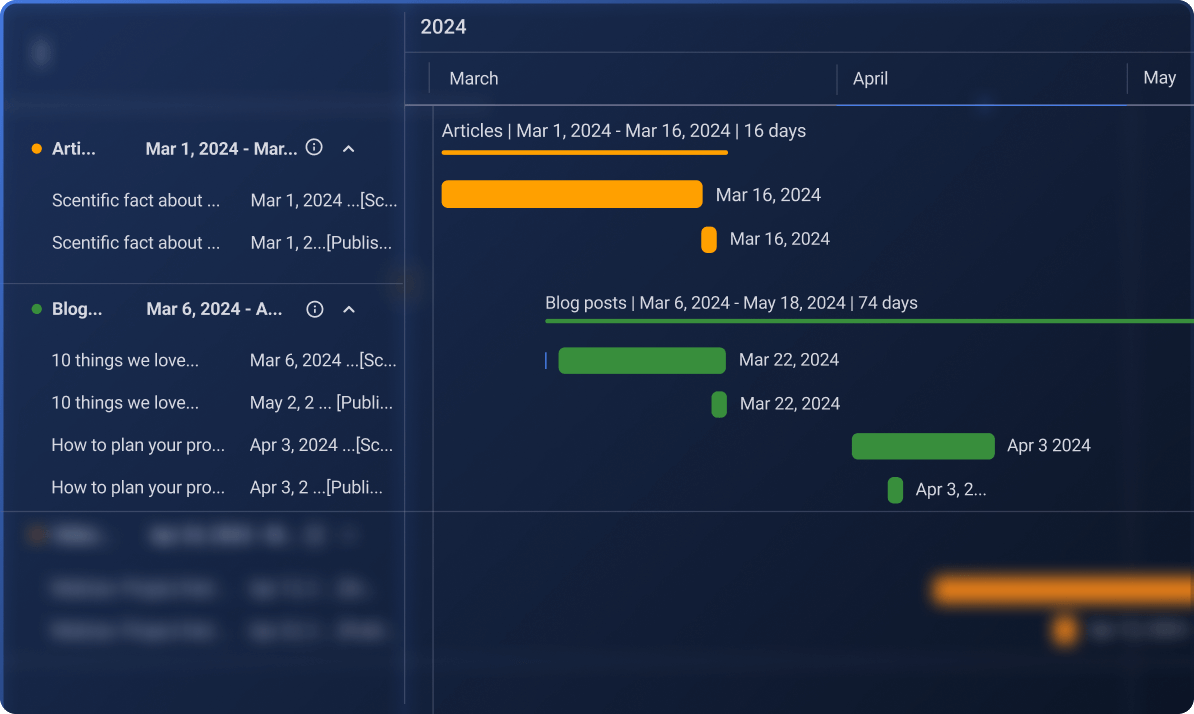This screenshot has width=1194, height=714.
Task: Click the 2024 year header
Action: pyautogui.click(x=443, y=27)
